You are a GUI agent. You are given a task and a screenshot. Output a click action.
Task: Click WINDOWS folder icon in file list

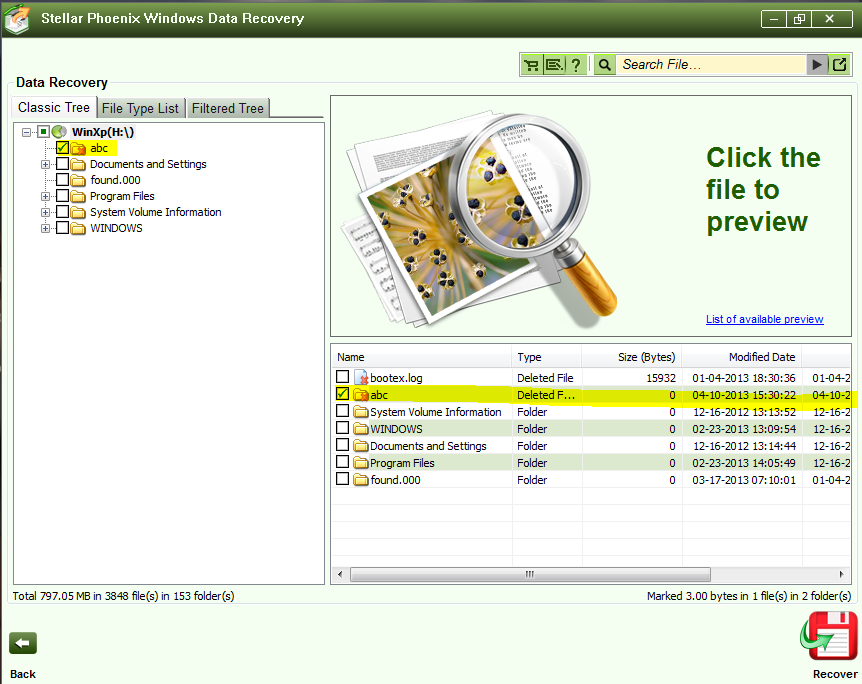[x=361, y=429]
